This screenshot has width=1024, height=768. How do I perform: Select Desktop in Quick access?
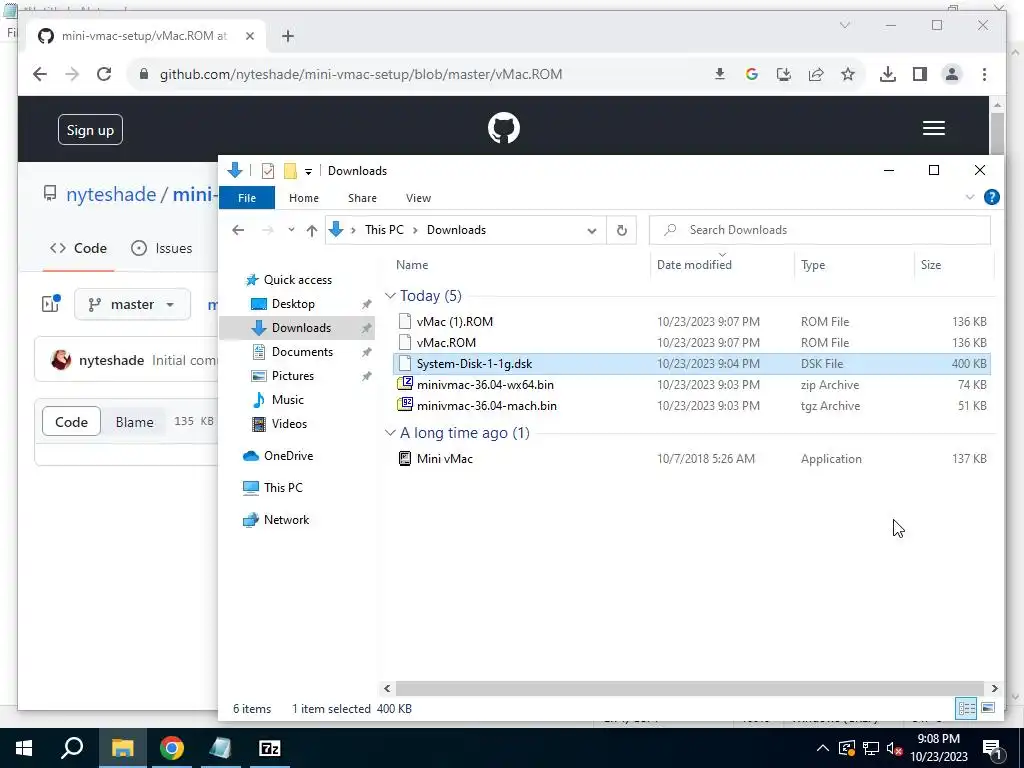293,304
